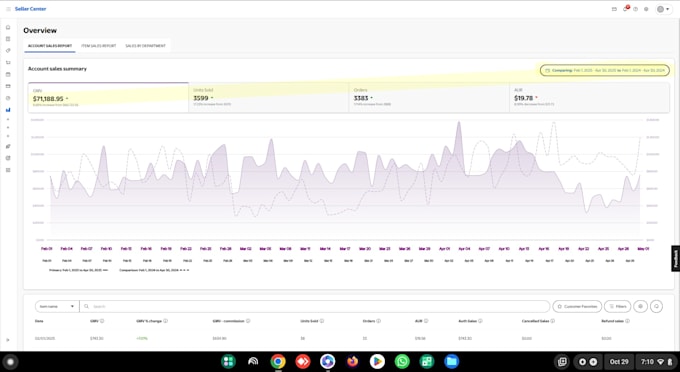Screen dimensions: 680x372
Task: Open the cart-shaped sidebar icon
Action: tap(8, 62)
